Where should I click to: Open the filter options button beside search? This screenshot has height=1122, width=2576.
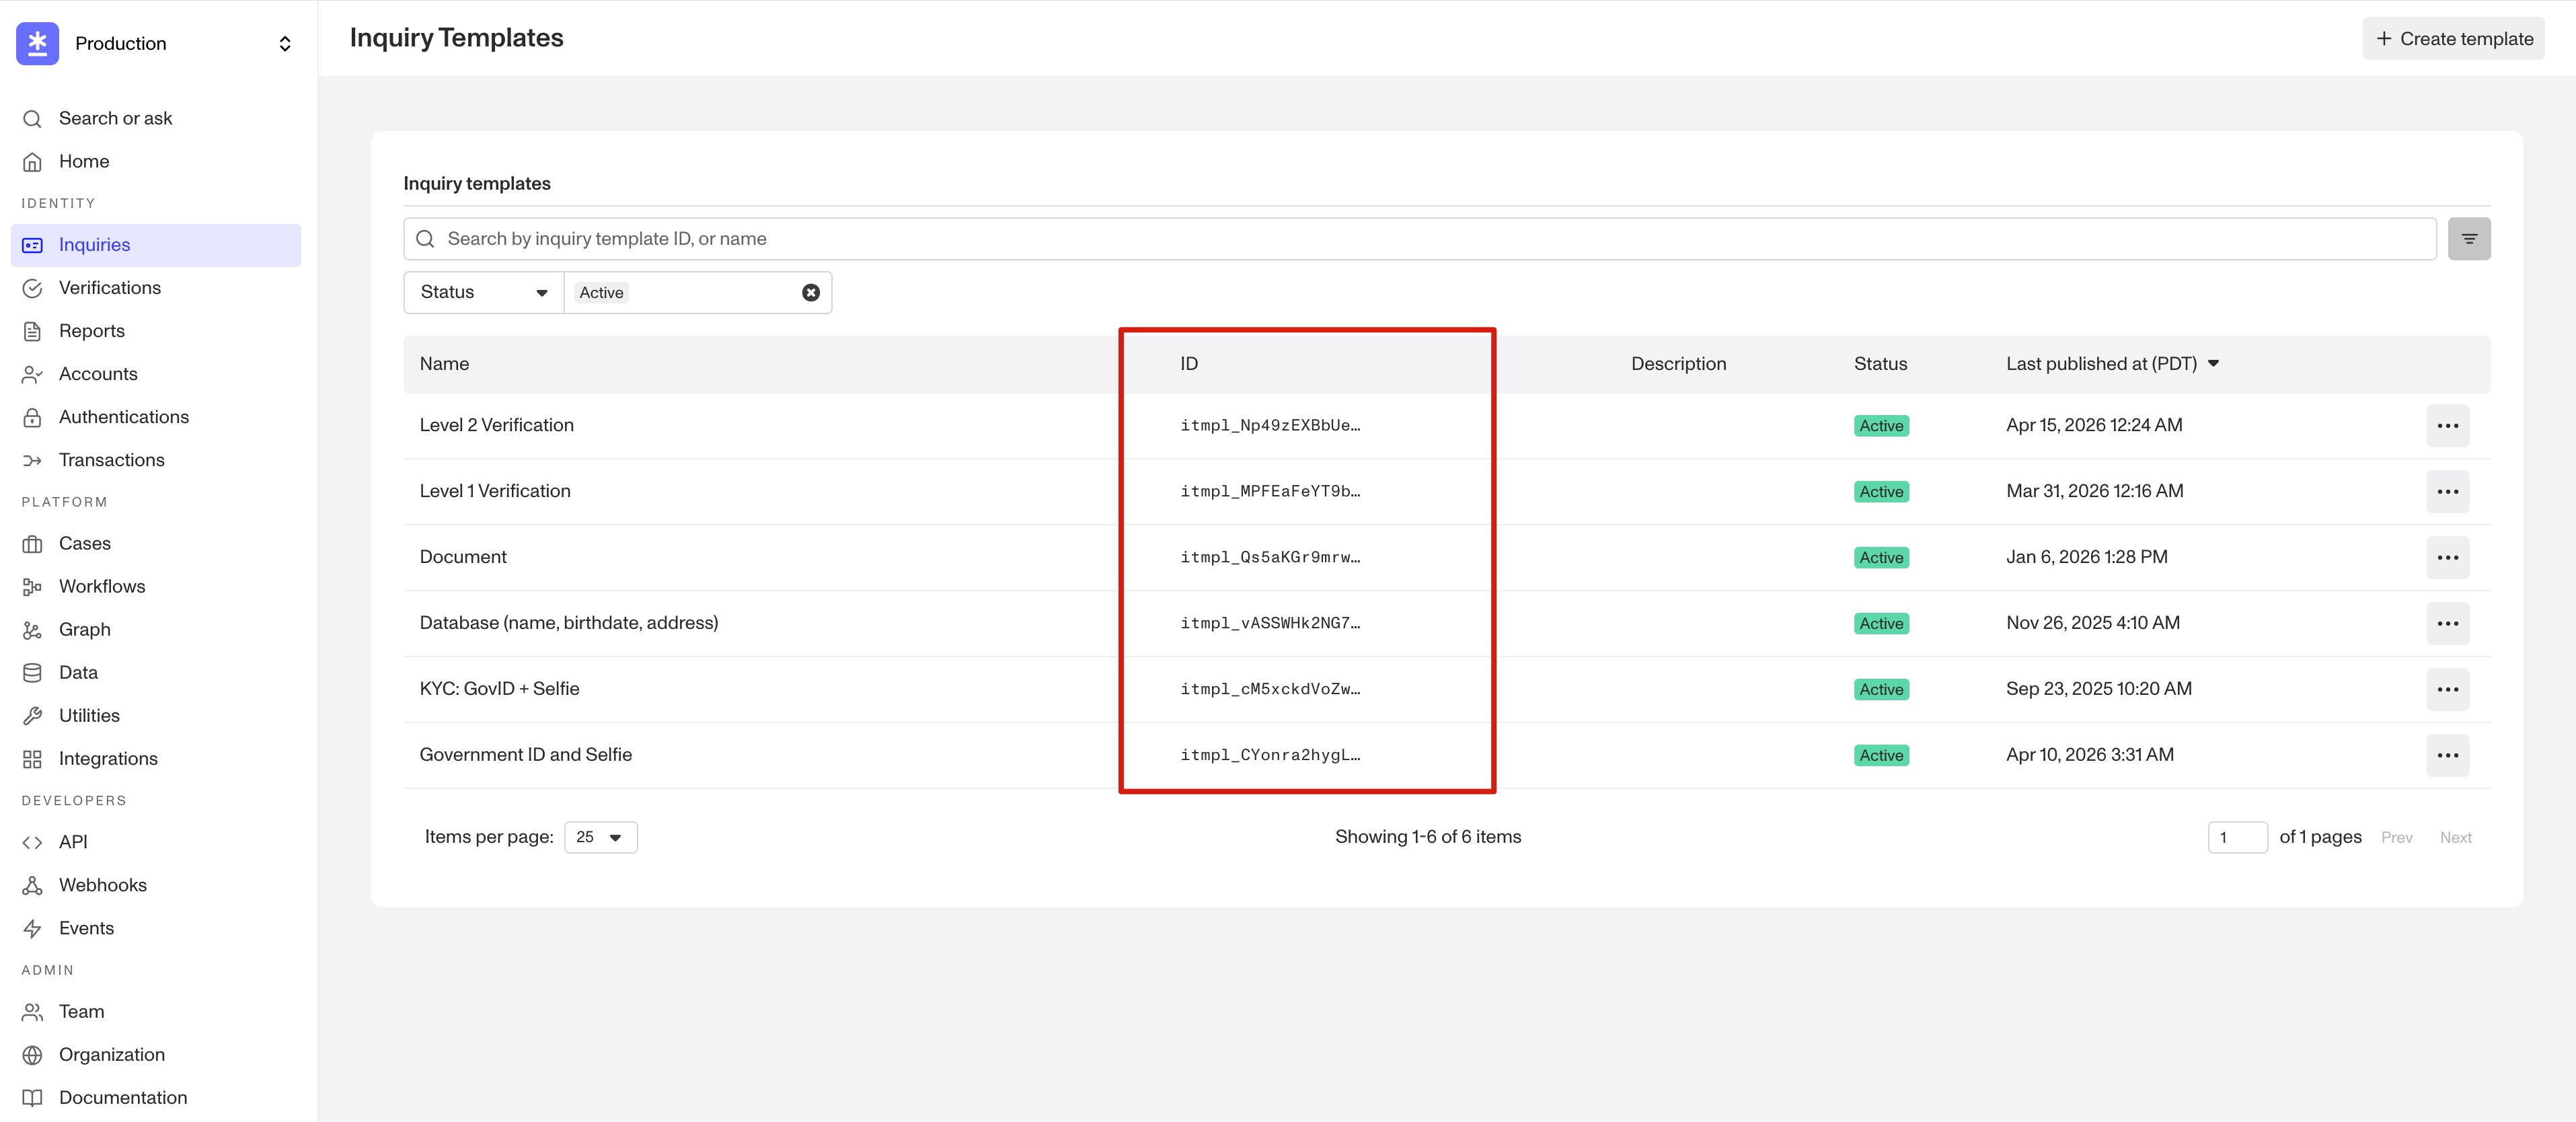click(x=2469, y=239)
